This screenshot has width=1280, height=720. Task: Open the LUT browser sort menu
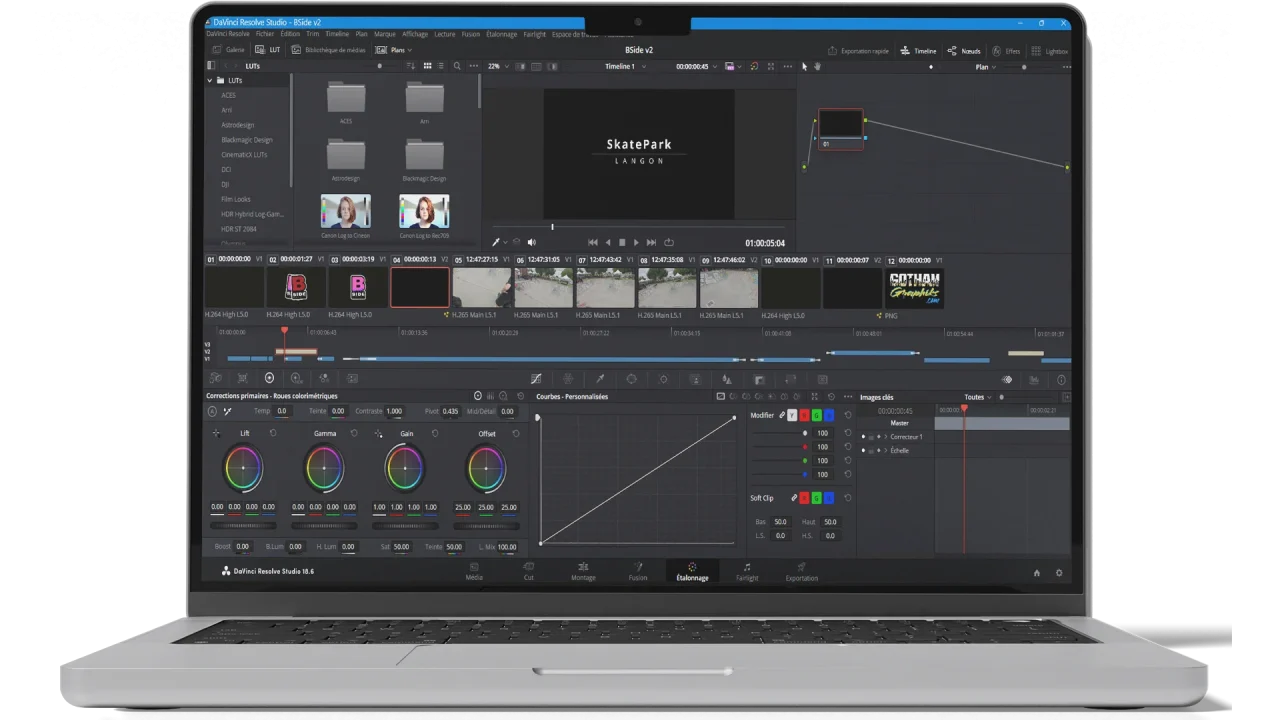[x=412, y=66]
